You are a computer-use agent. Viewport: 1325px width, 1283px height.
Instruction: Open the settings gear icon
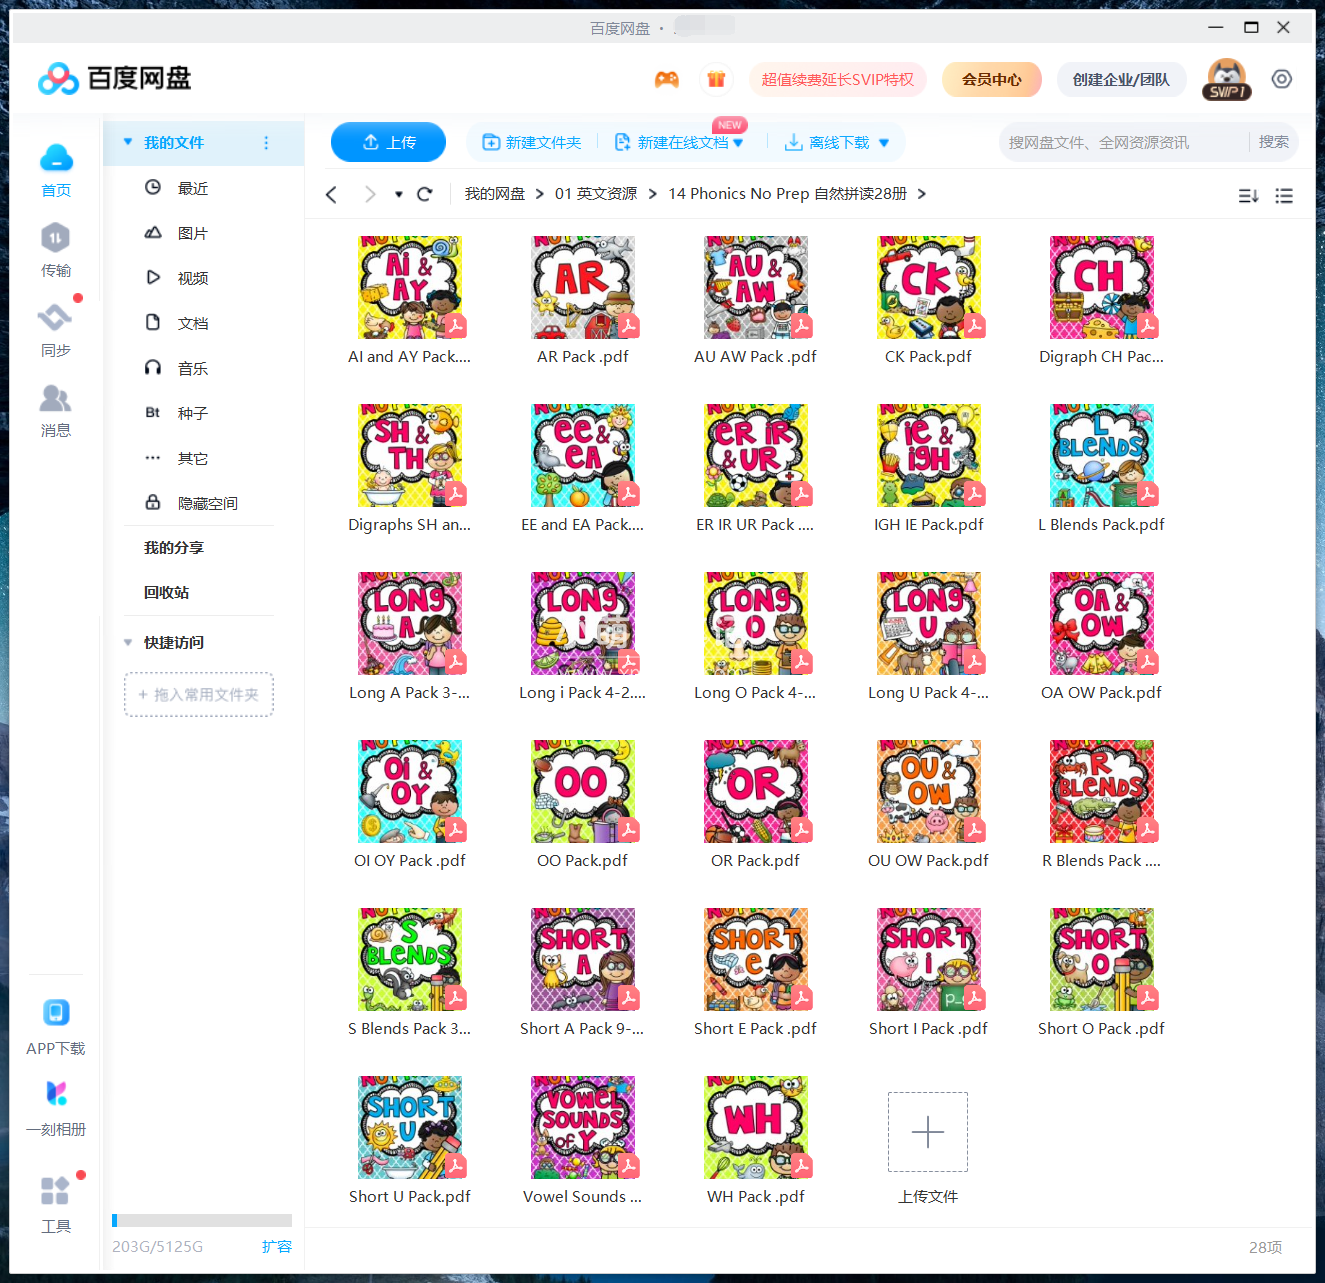(x=1282, y=78)
